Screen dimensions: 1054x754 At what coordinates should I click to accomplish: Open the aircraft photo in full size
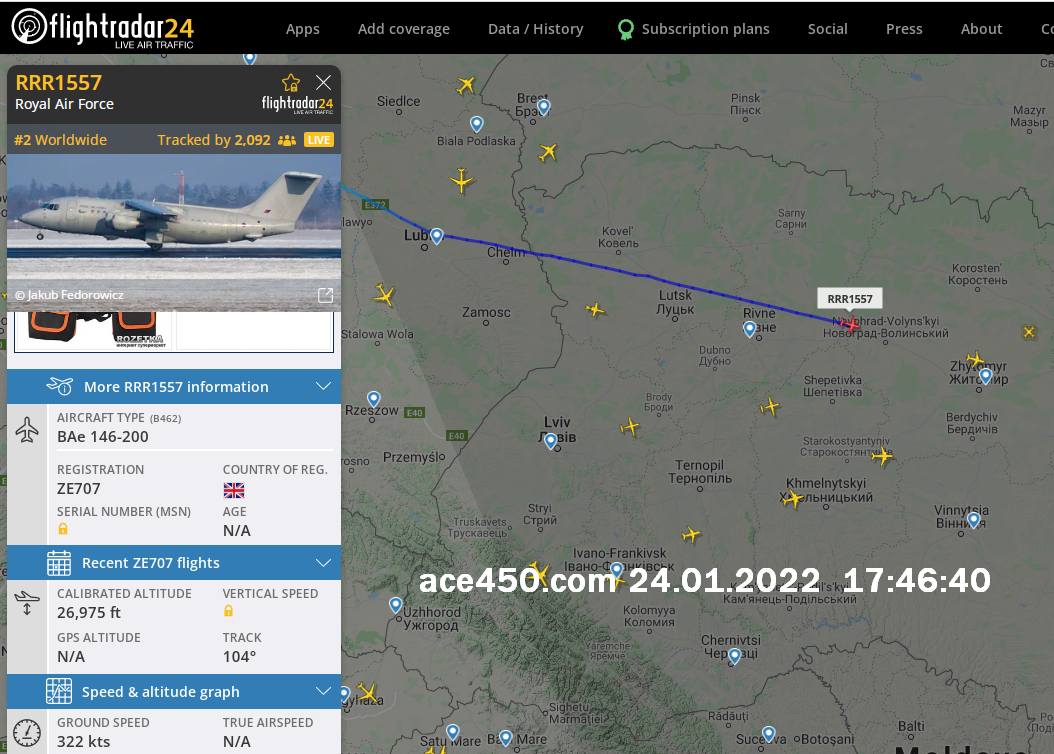click(325, 295)
